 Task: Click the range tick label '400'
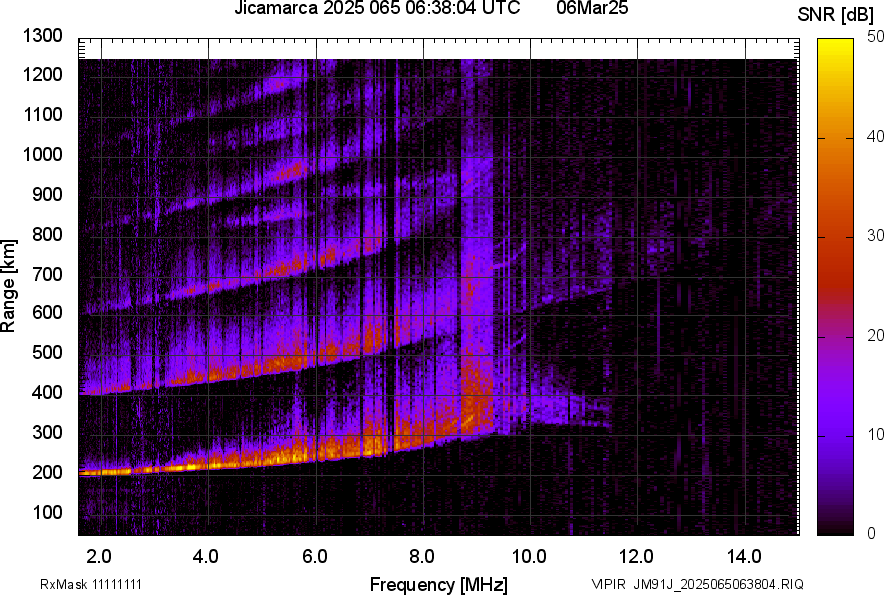tap(47, 393)
